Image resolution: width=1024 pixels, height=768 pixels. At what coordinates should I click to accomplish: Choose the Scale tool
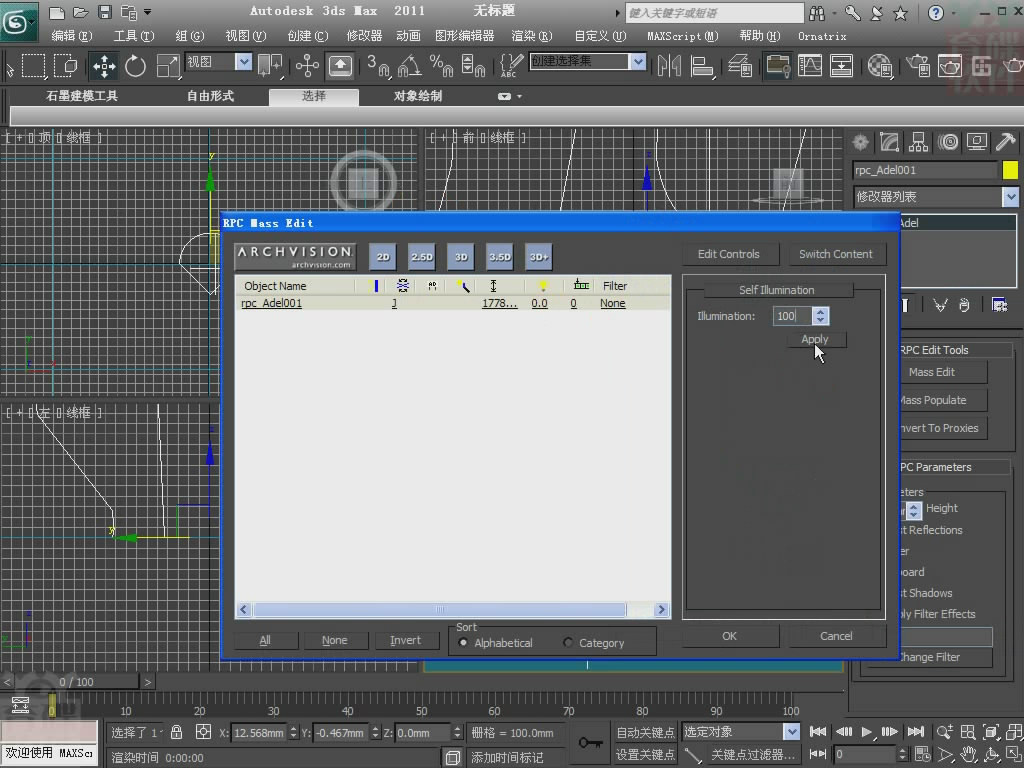point(168,66)
